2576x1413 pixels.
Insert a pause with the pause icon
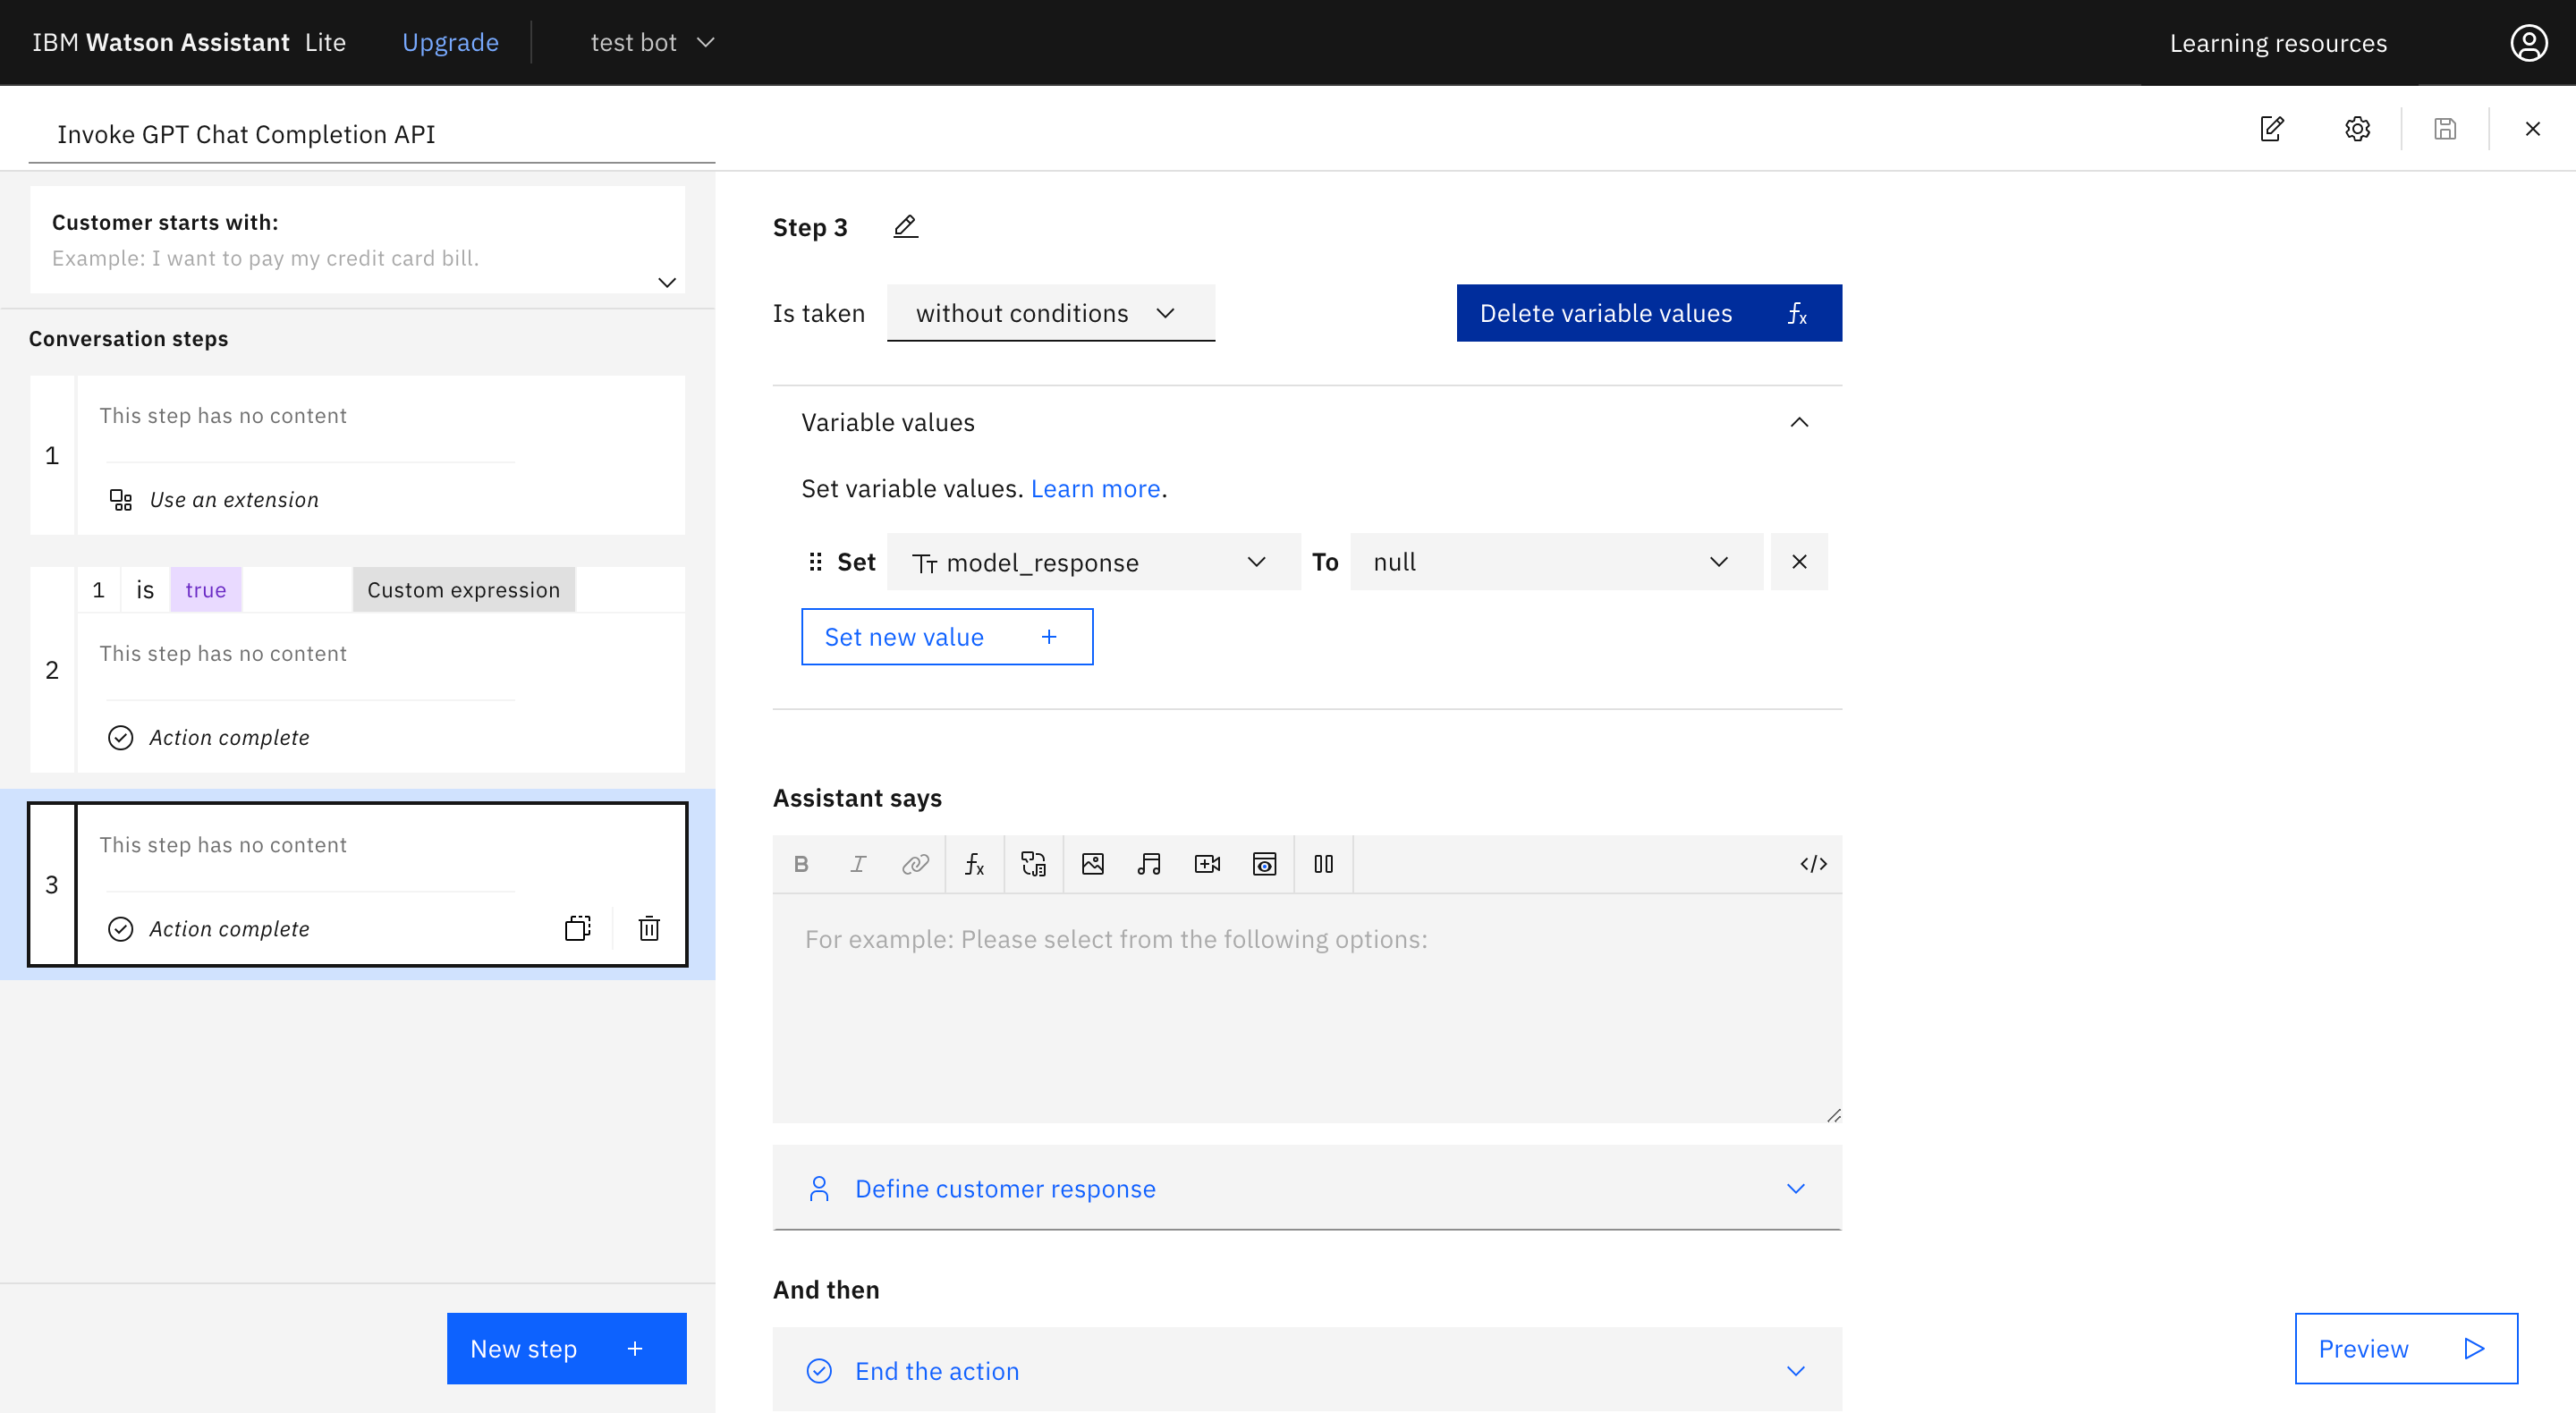(1323, 864)
